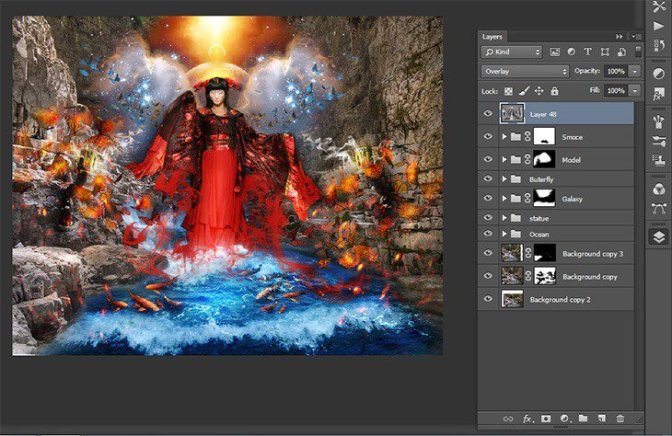672x436 pixels.
Task: Open the History panel icon
Action: pyautogui.click(x=659, y=45)
